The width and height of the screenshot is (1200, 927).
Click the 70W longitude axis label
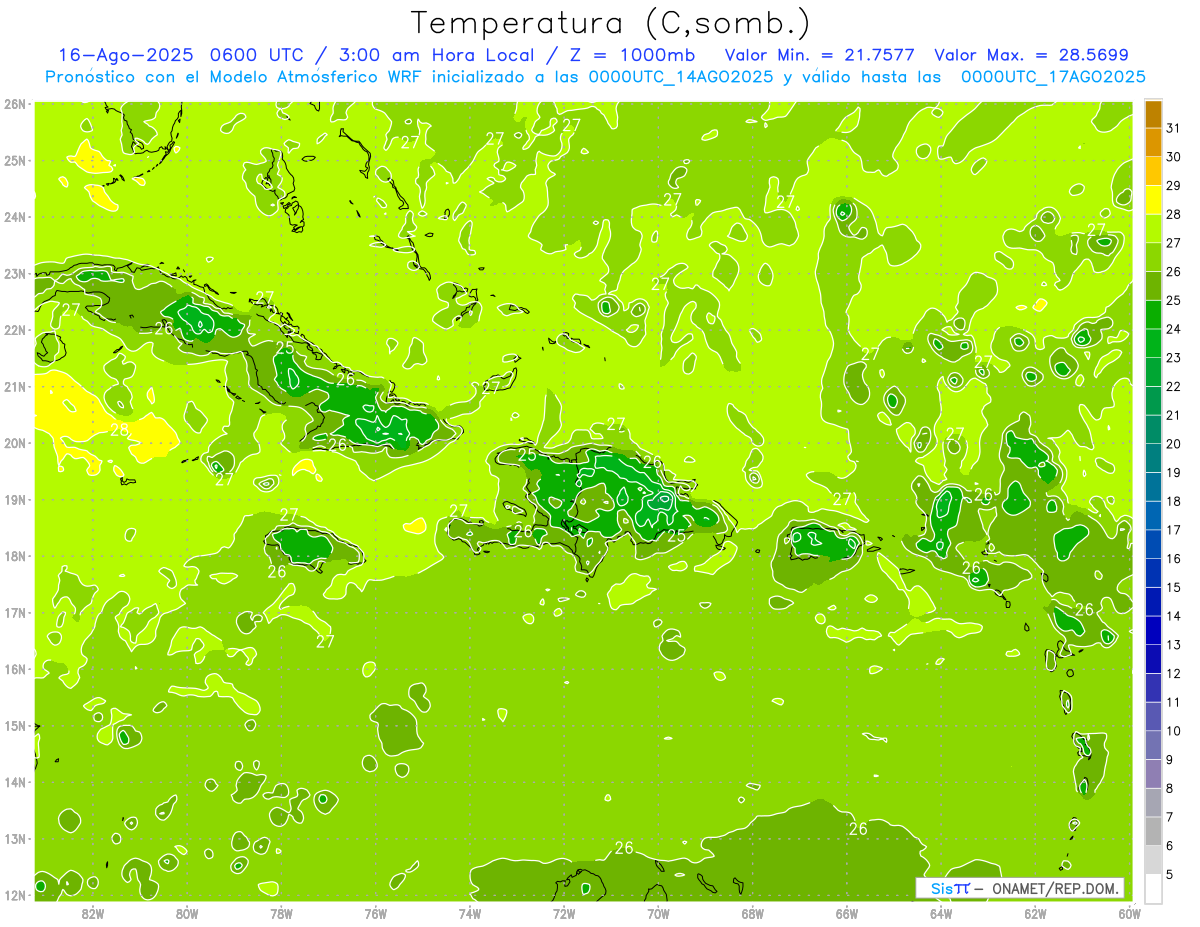(658, 913)
